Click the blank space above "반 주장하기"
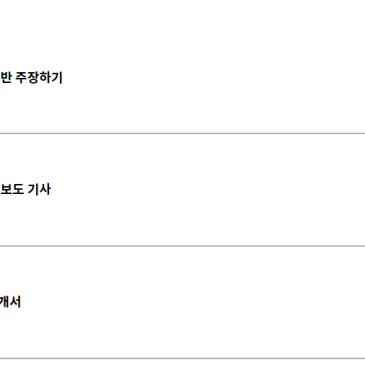 (x=182, y=33)
